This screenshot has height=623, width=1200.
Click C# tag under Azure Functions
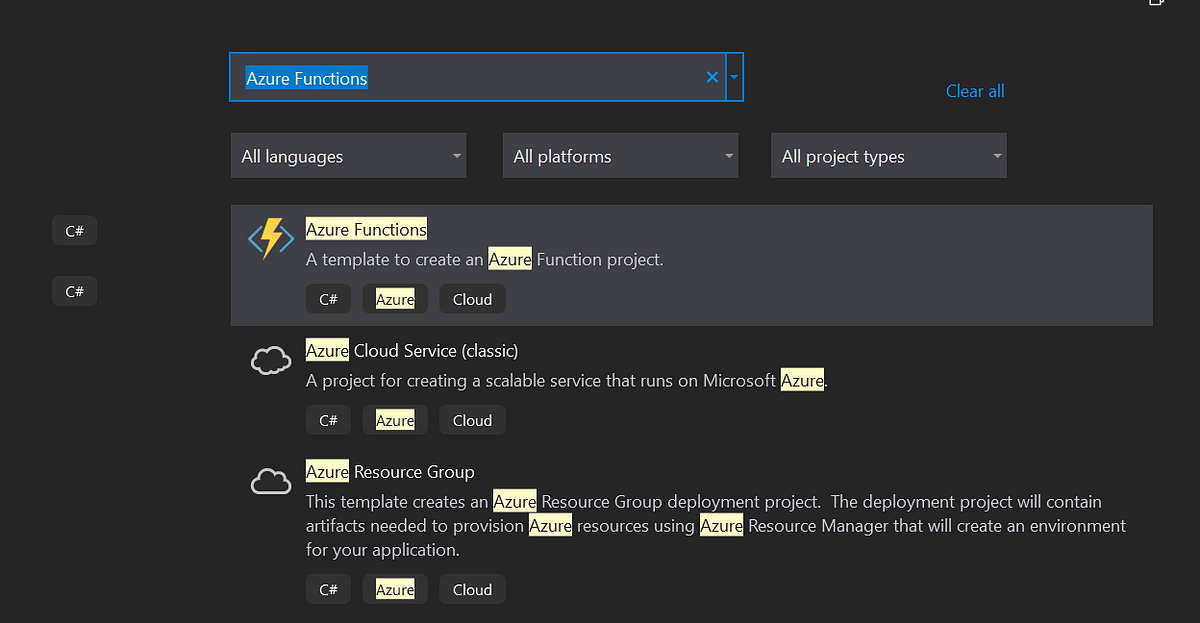pos(328,299)
